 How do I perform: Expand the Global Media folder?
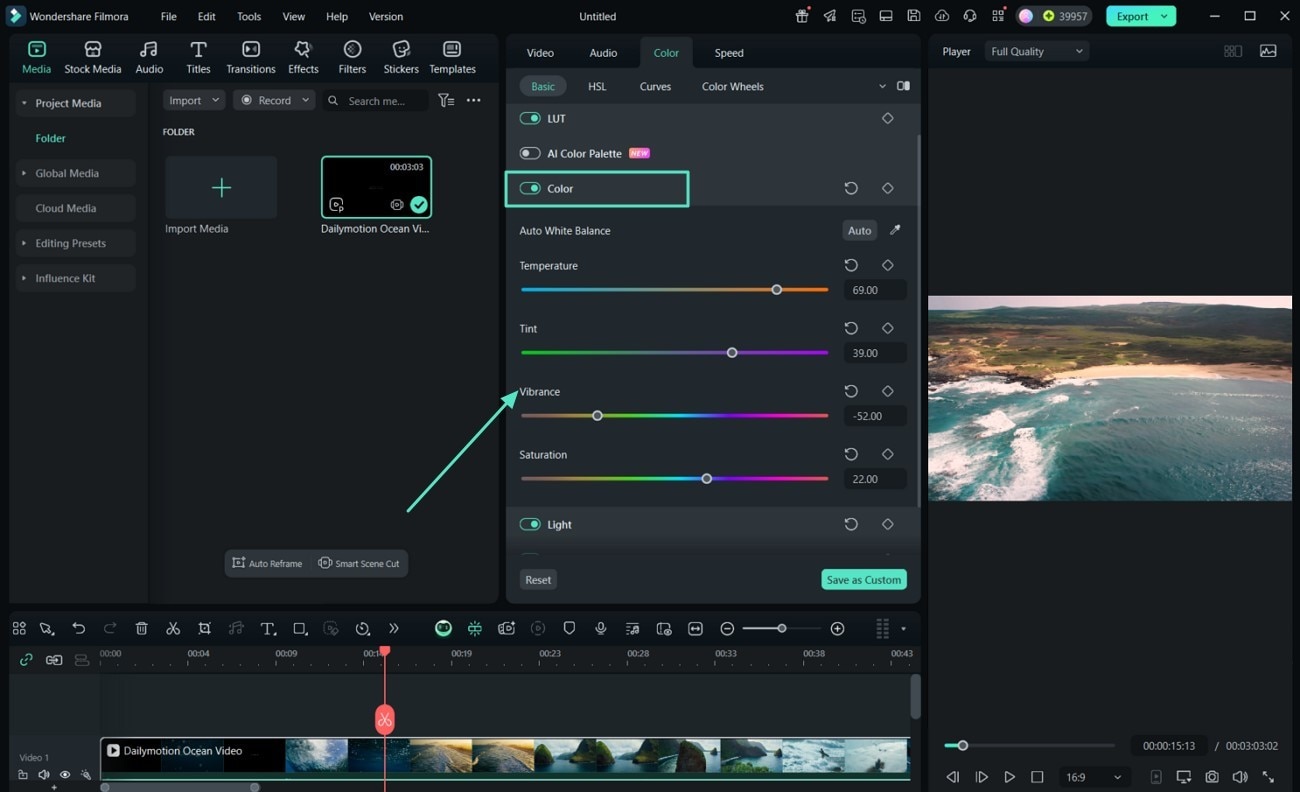(x=24, y=173)
